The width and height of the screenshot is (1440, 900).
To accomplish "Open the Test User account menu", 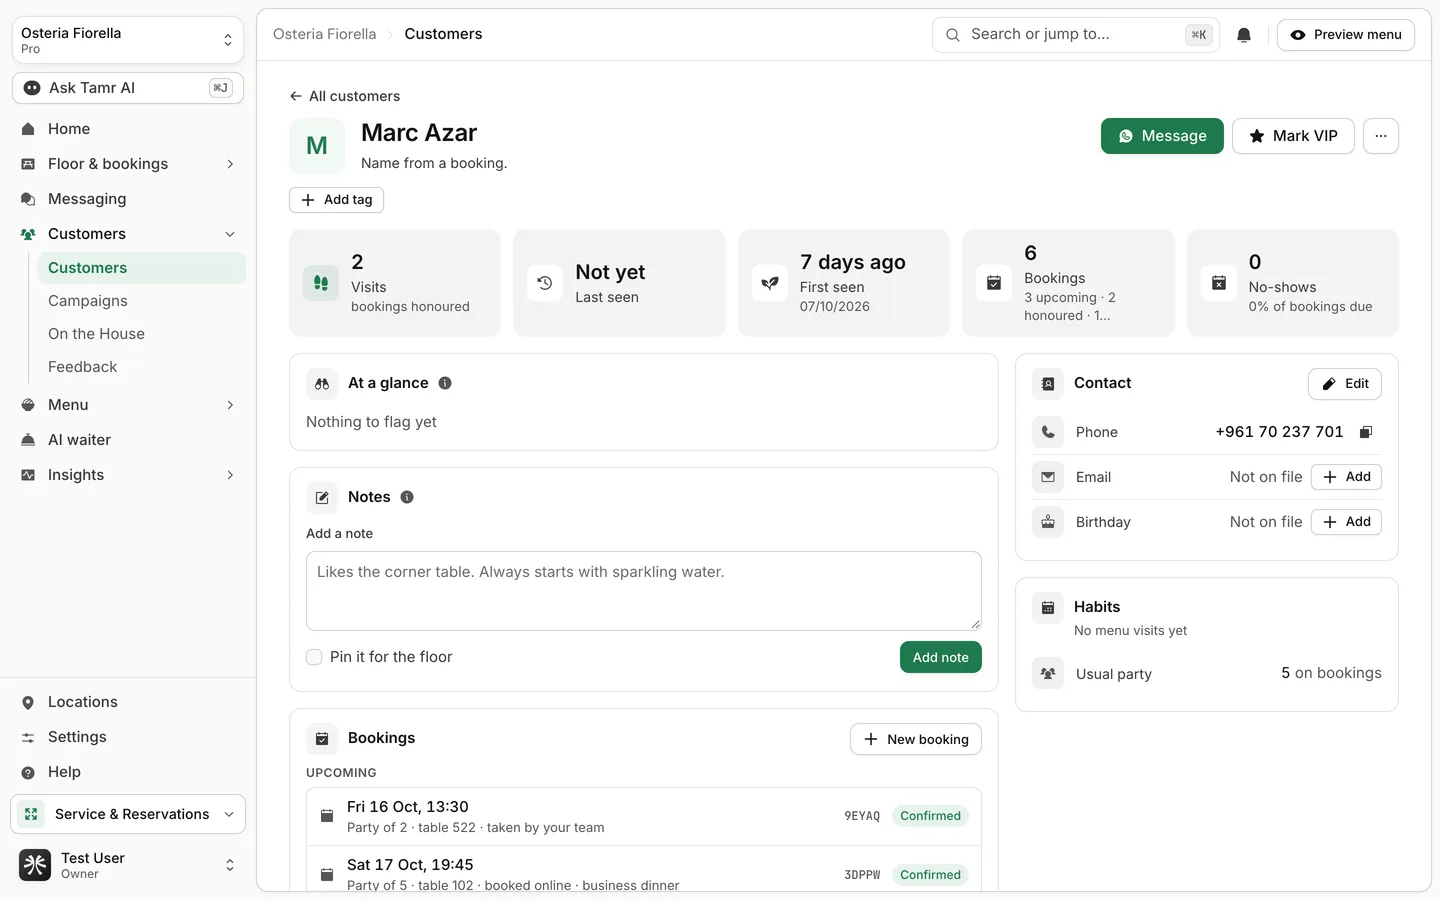I will point(128,865).
